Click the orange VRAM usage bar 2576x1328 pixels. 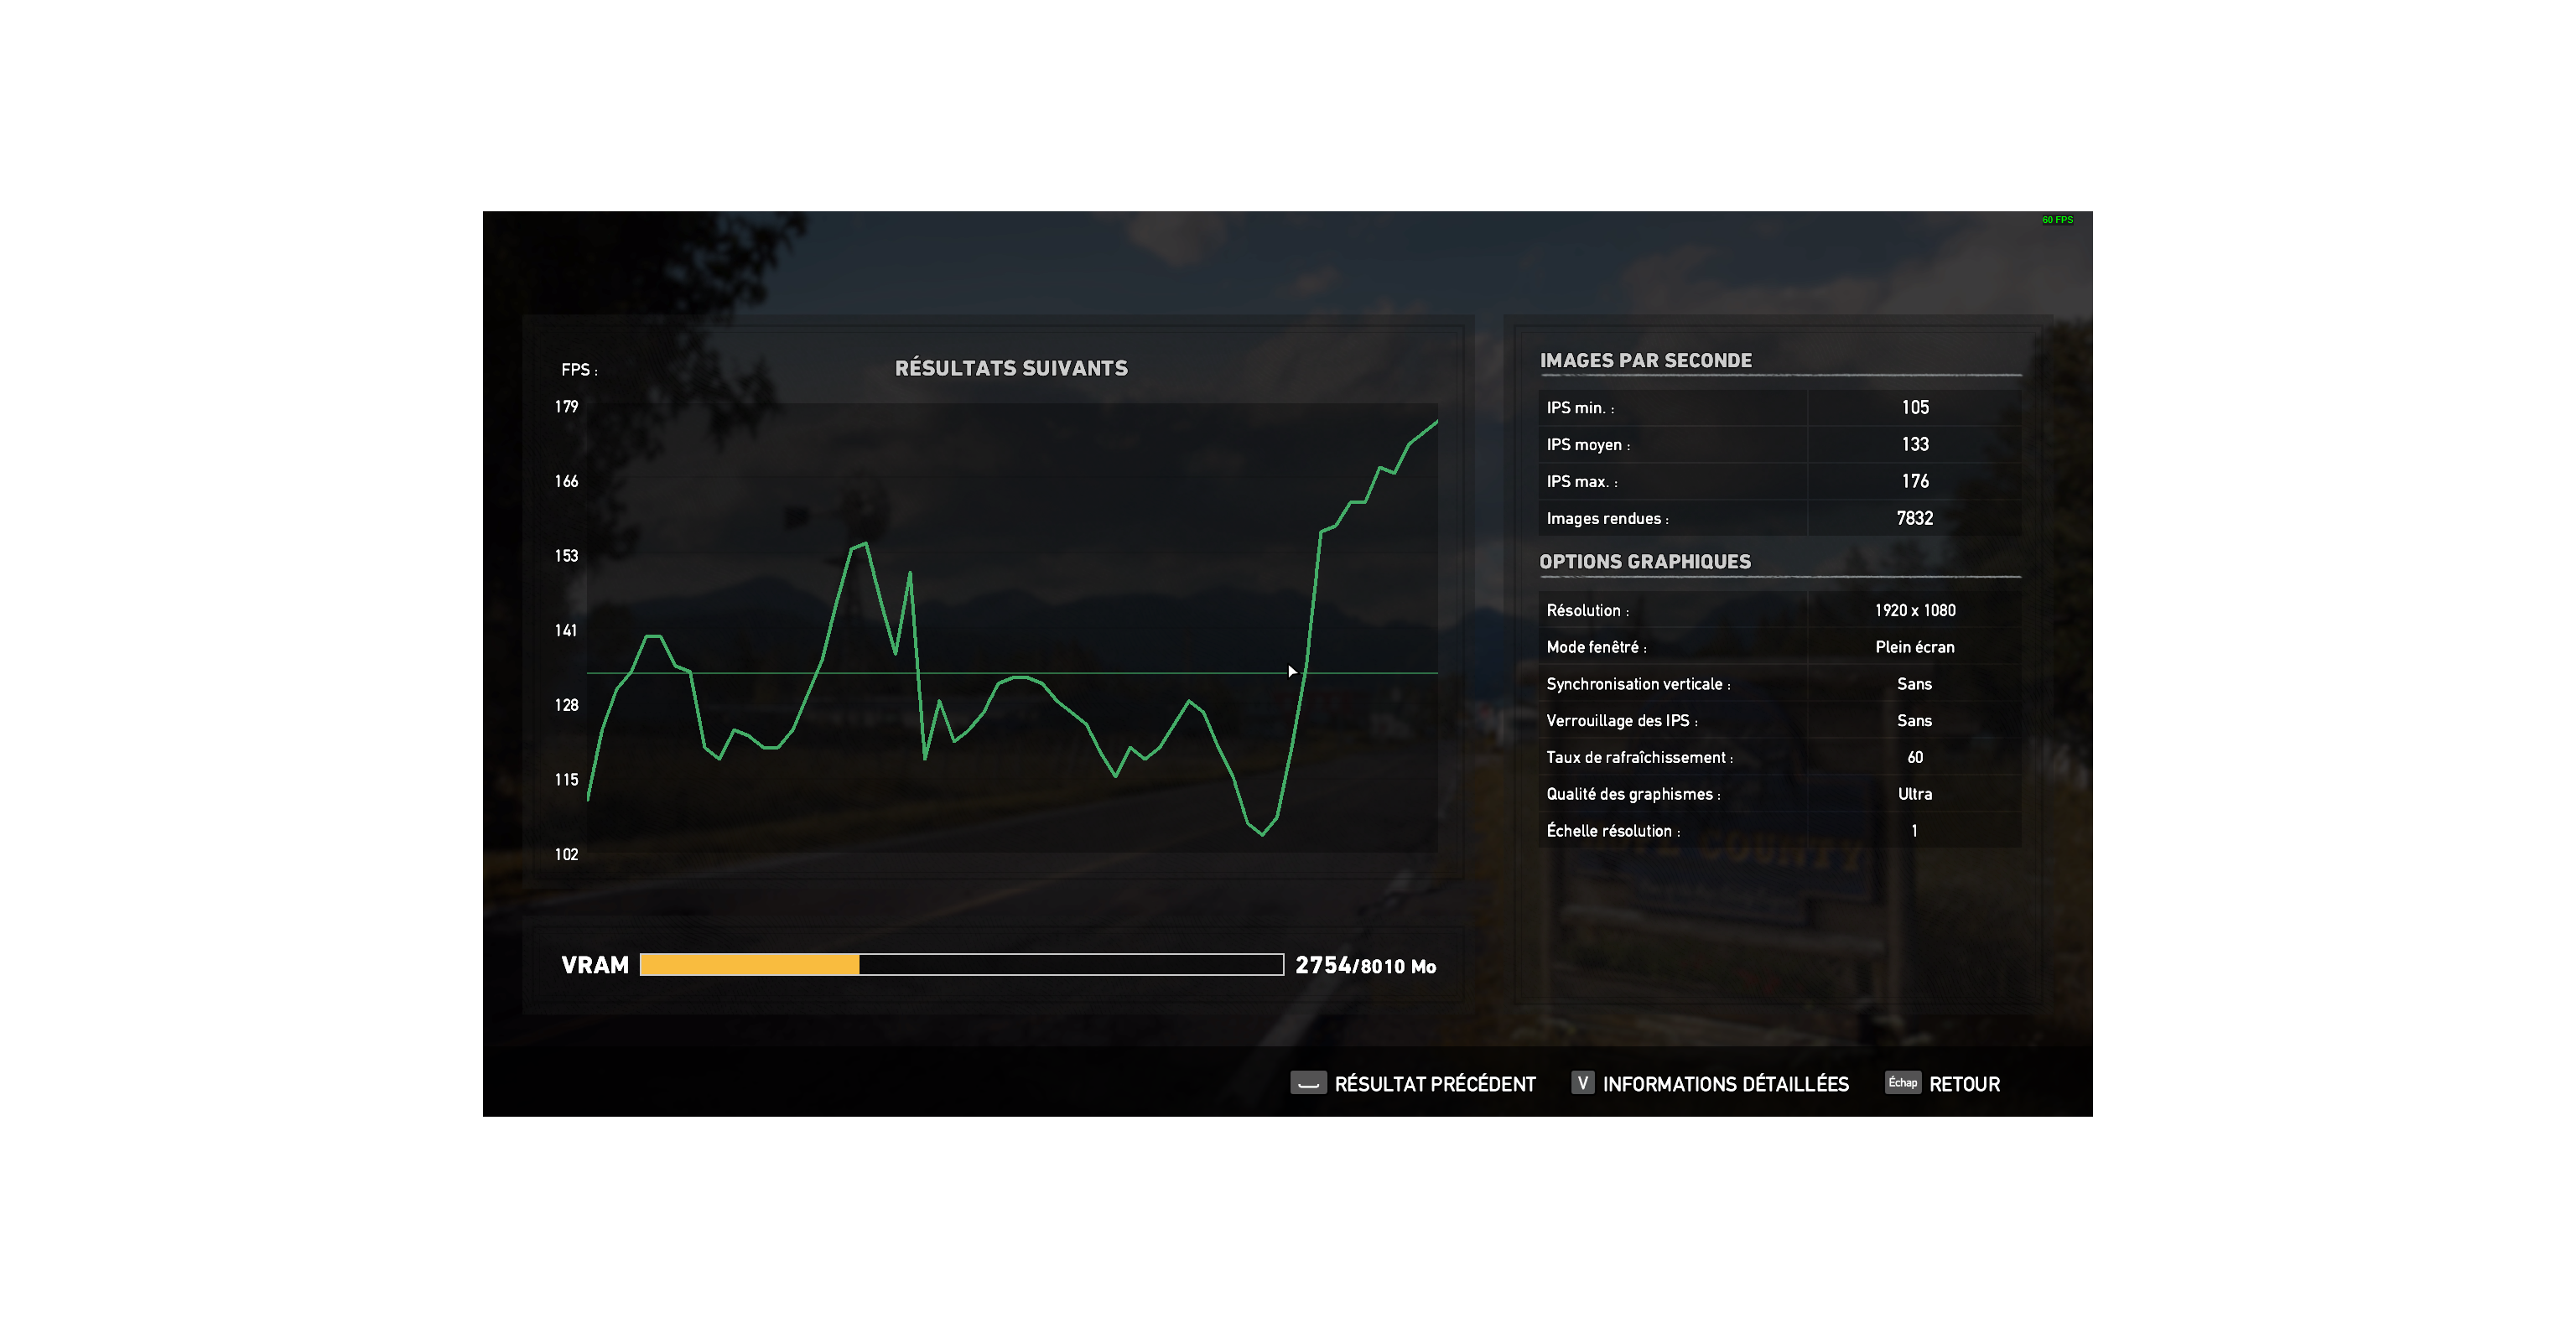click(749, 965)
